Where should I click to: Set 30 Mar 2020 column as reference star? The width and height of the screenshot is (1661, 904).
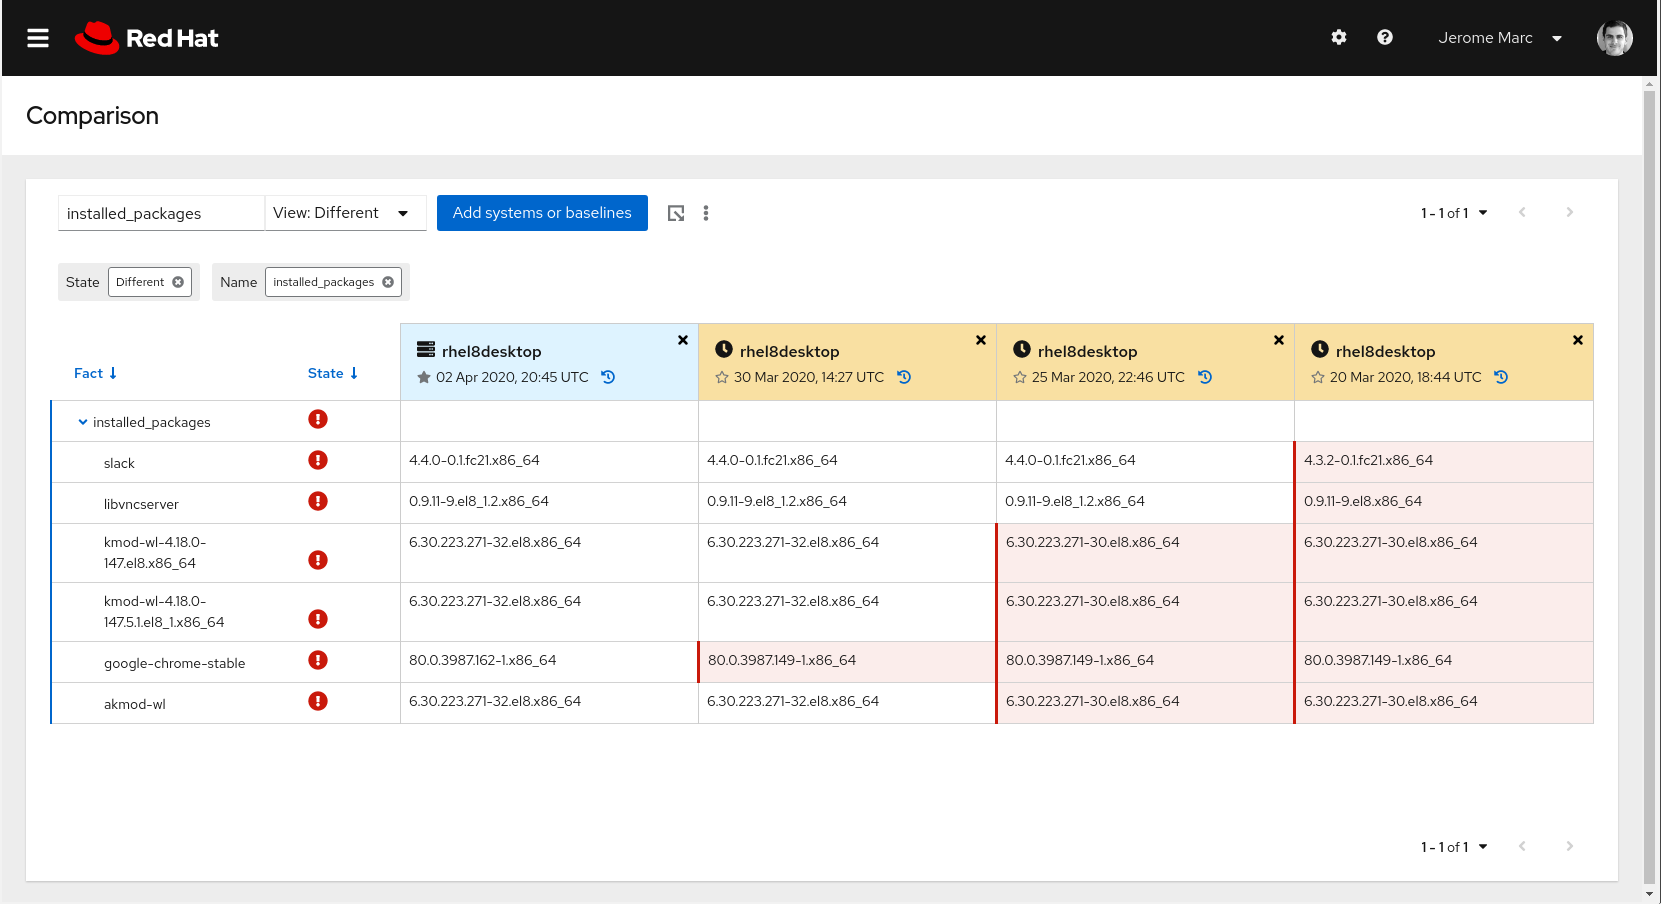coord(721,377)
